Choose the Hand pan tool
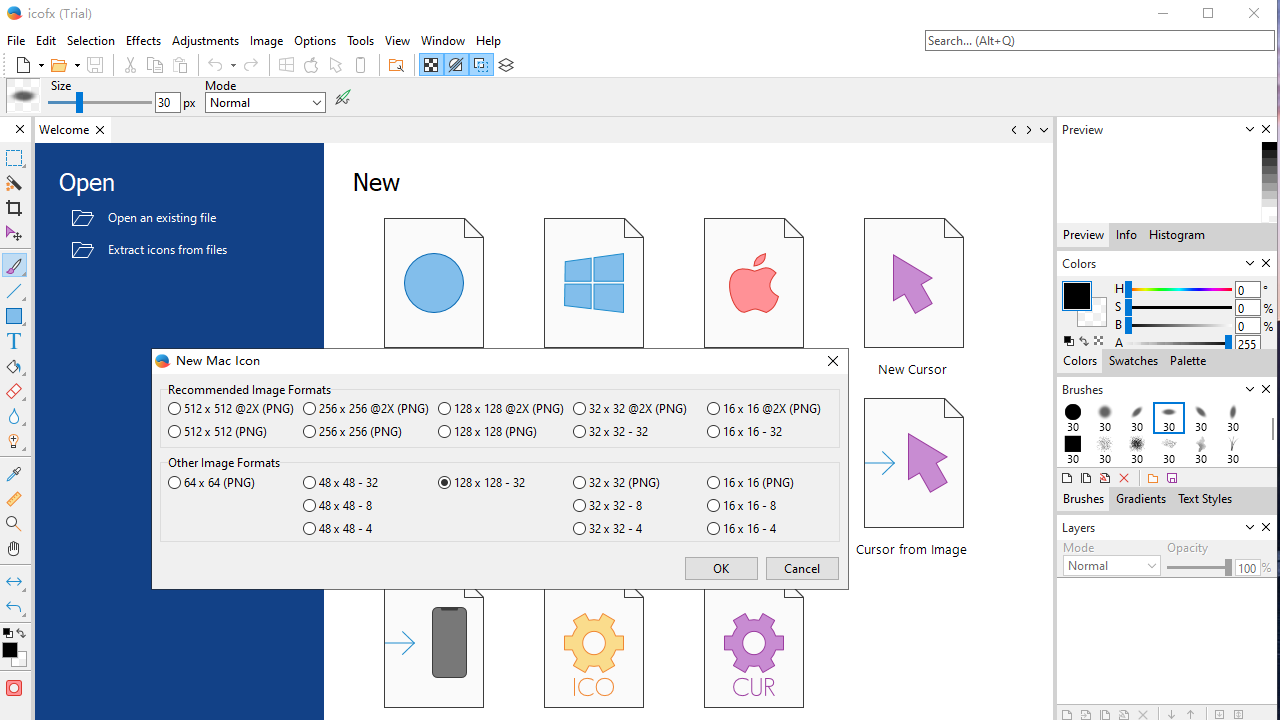 click(14, 549)
